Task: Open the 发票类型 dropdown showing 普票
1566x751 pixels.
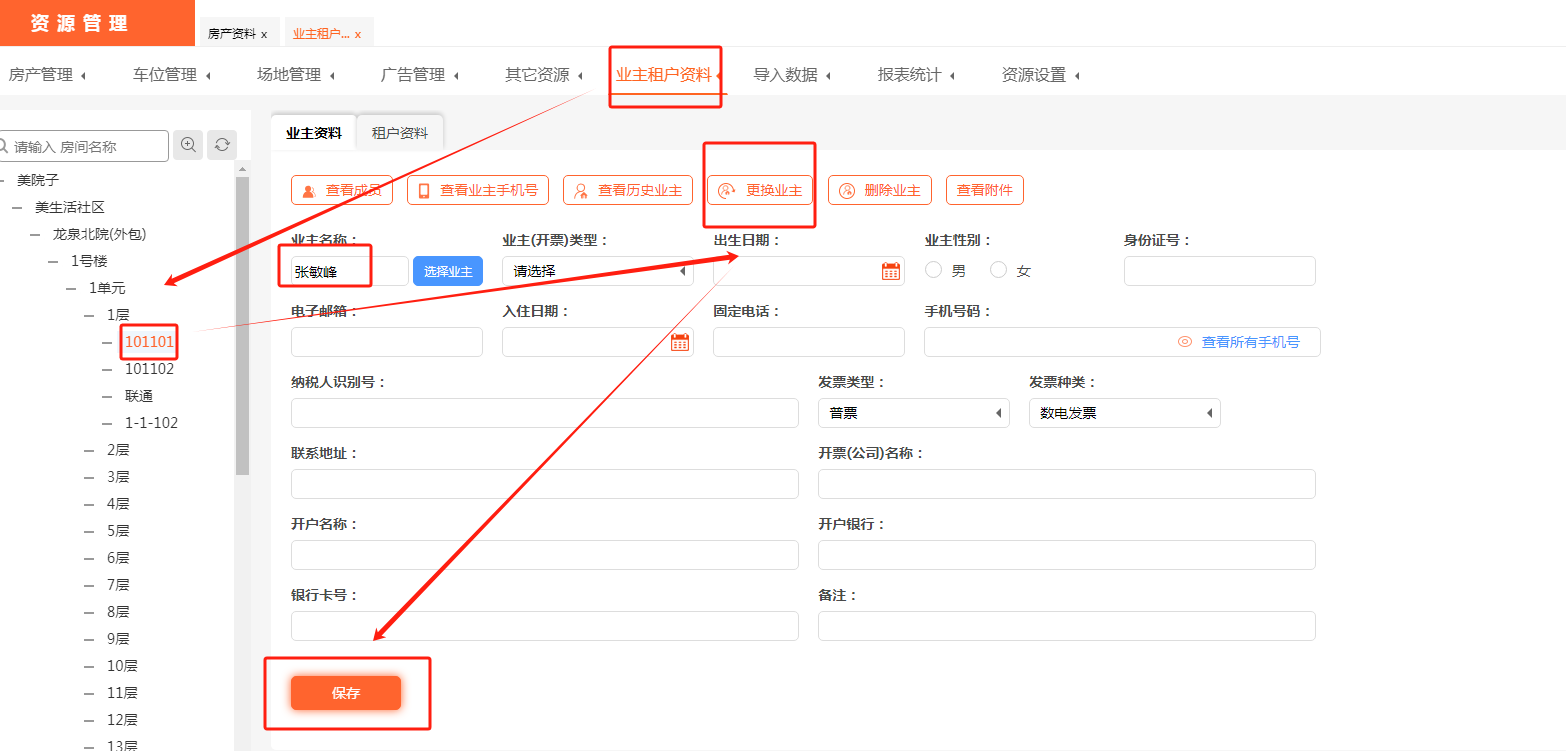Action: 913,413
